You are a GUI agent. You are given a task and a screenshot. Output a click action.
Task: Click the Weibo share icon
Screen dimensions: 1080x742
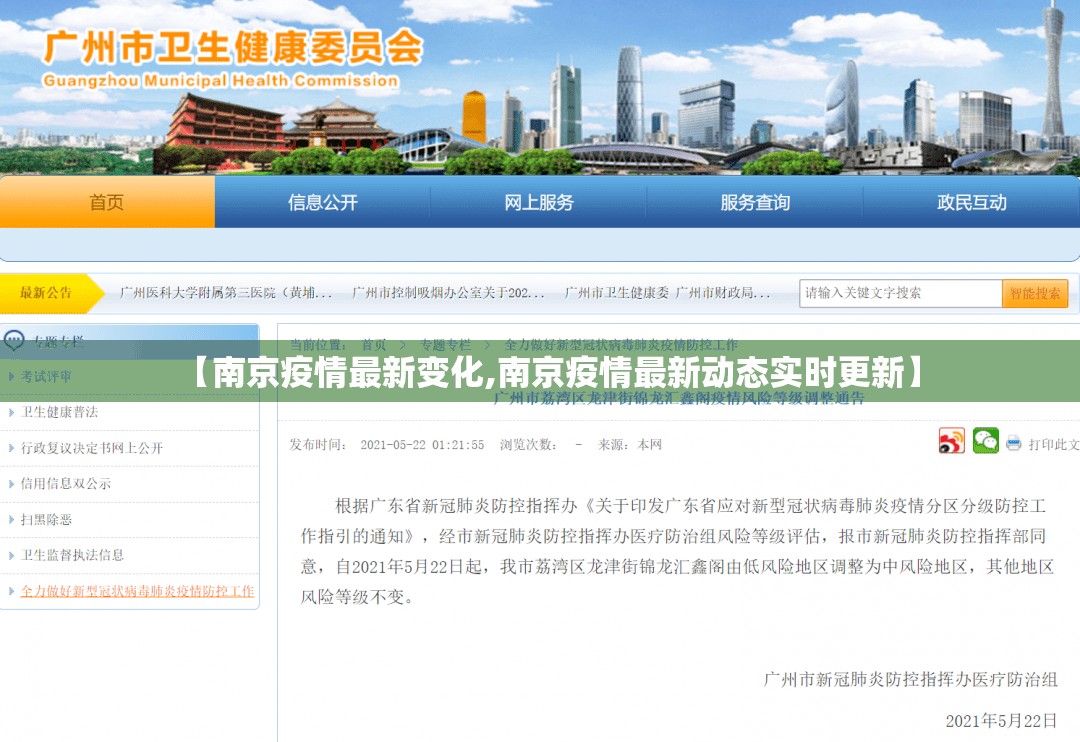pyautogui.click(x=951, y=441)
